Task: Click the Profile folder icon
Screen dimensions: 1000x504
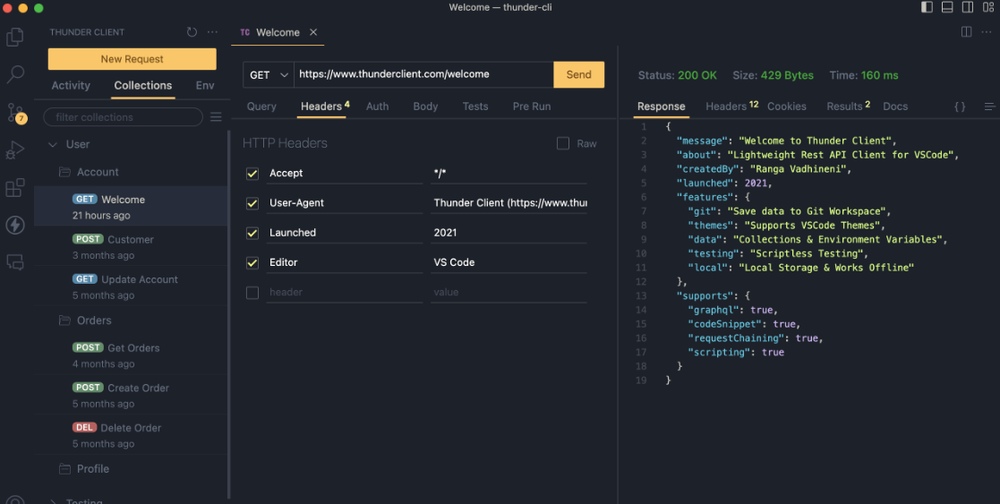Action: point(64,469)
